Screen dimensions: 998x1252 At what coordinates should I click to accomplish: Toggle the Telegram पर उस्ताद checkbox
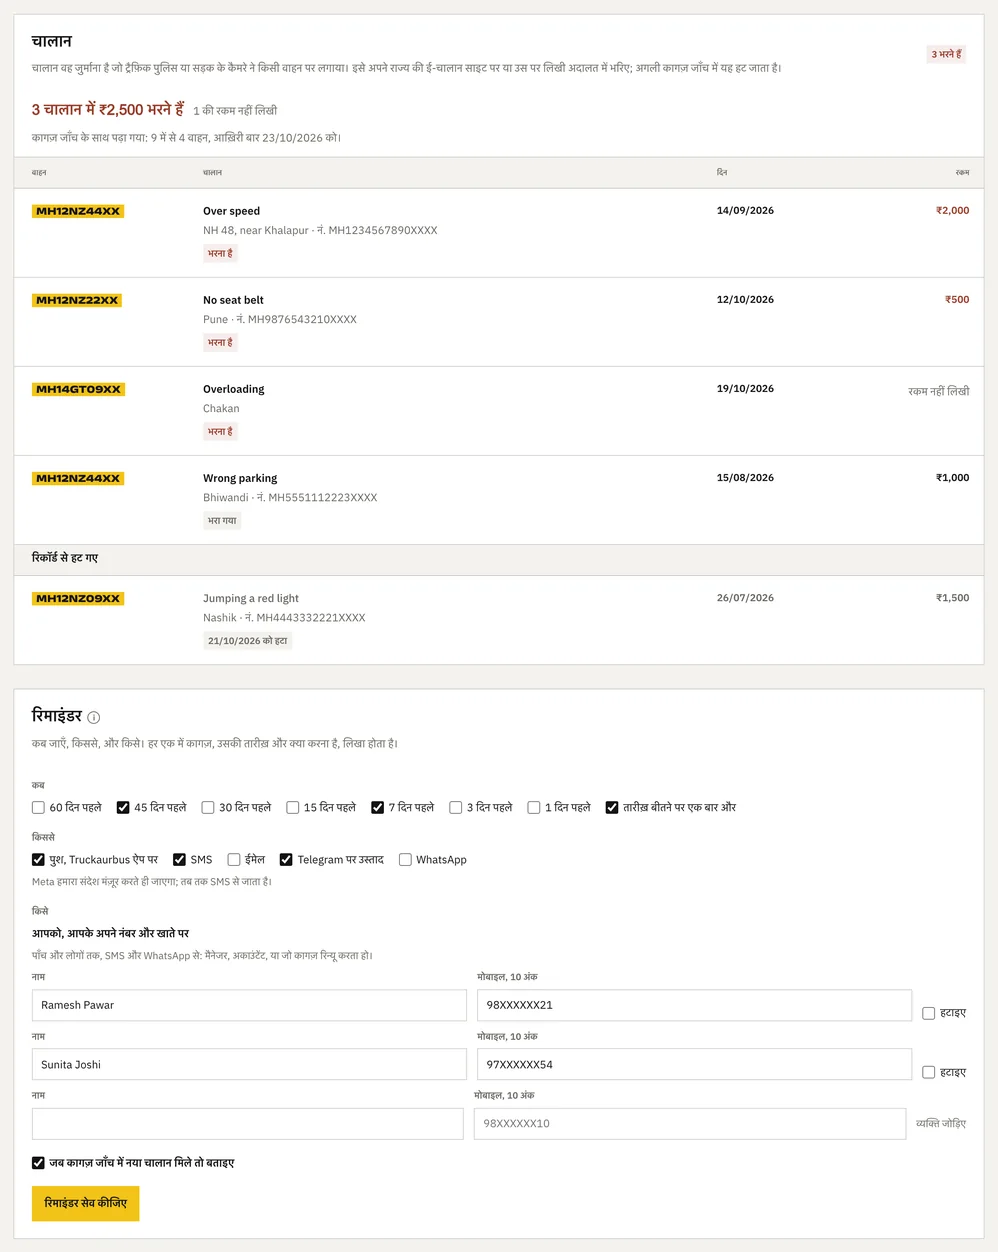pos(286,859)
